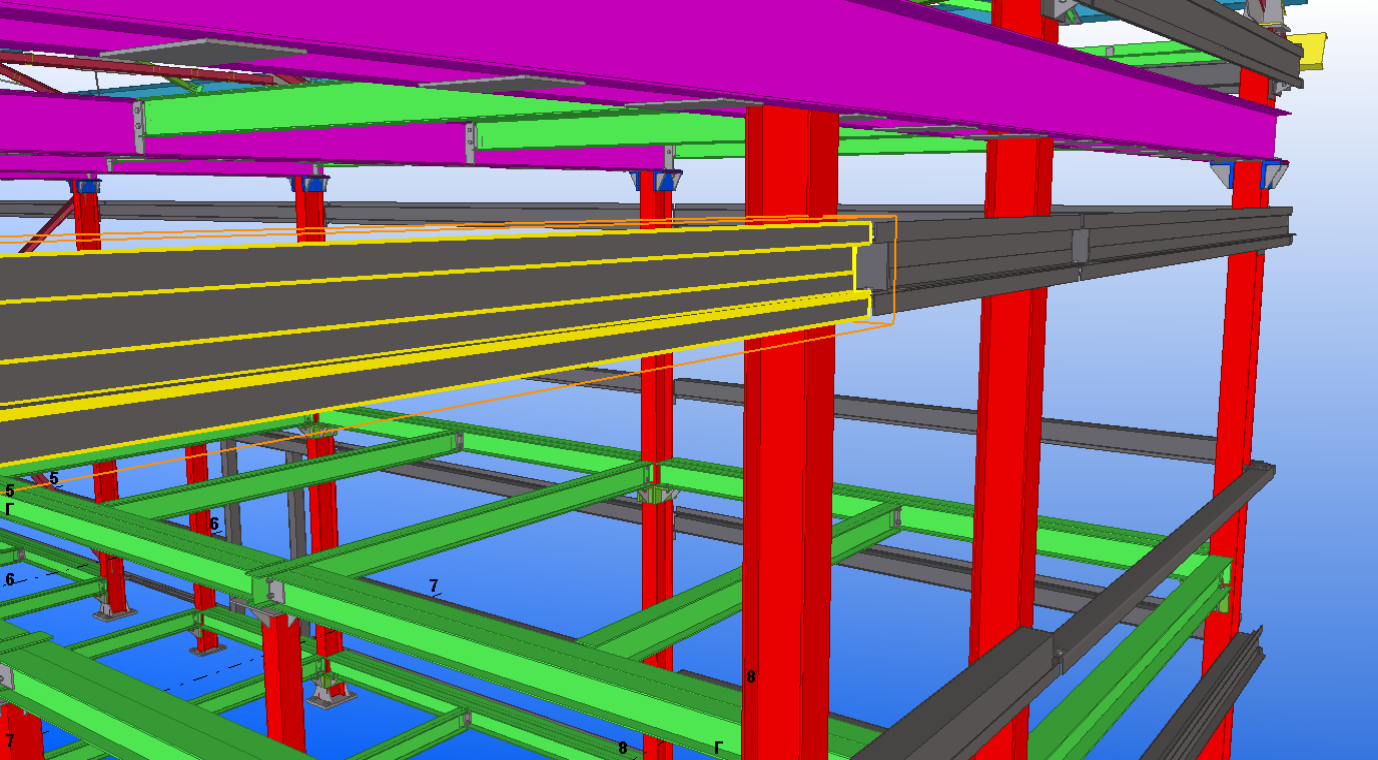Click grid label "Г" under the left-edge "5" label

pos(10,509)
